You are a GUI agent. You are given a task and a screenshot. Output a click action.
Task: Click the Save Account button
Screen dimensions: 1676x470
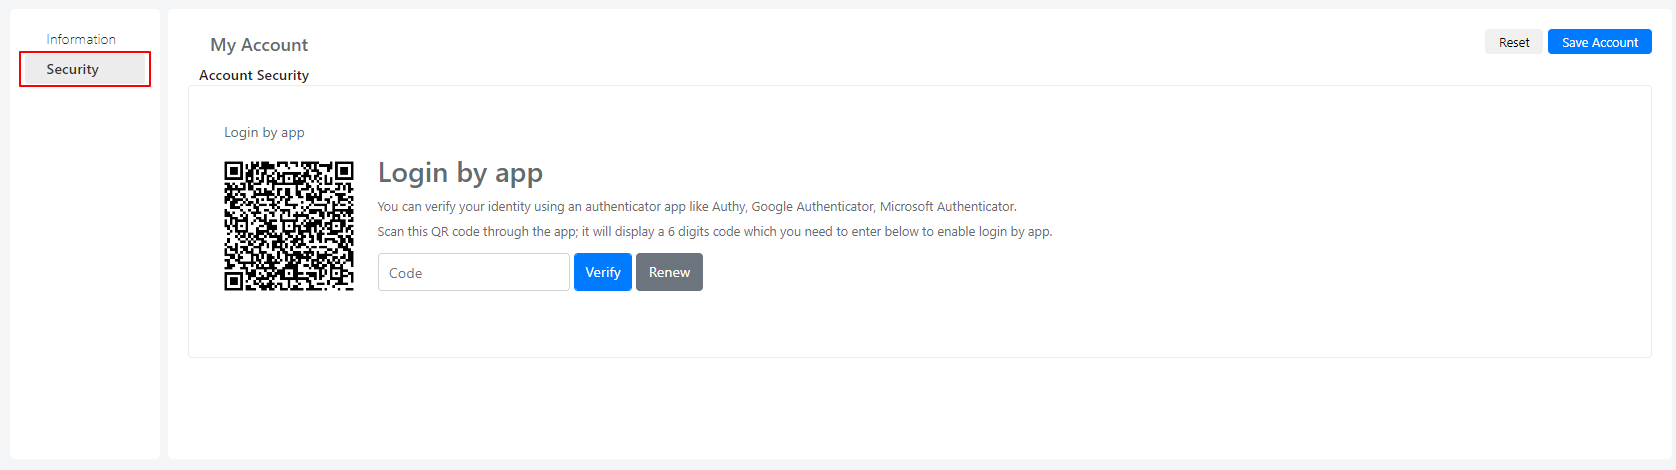point(1600,42)
